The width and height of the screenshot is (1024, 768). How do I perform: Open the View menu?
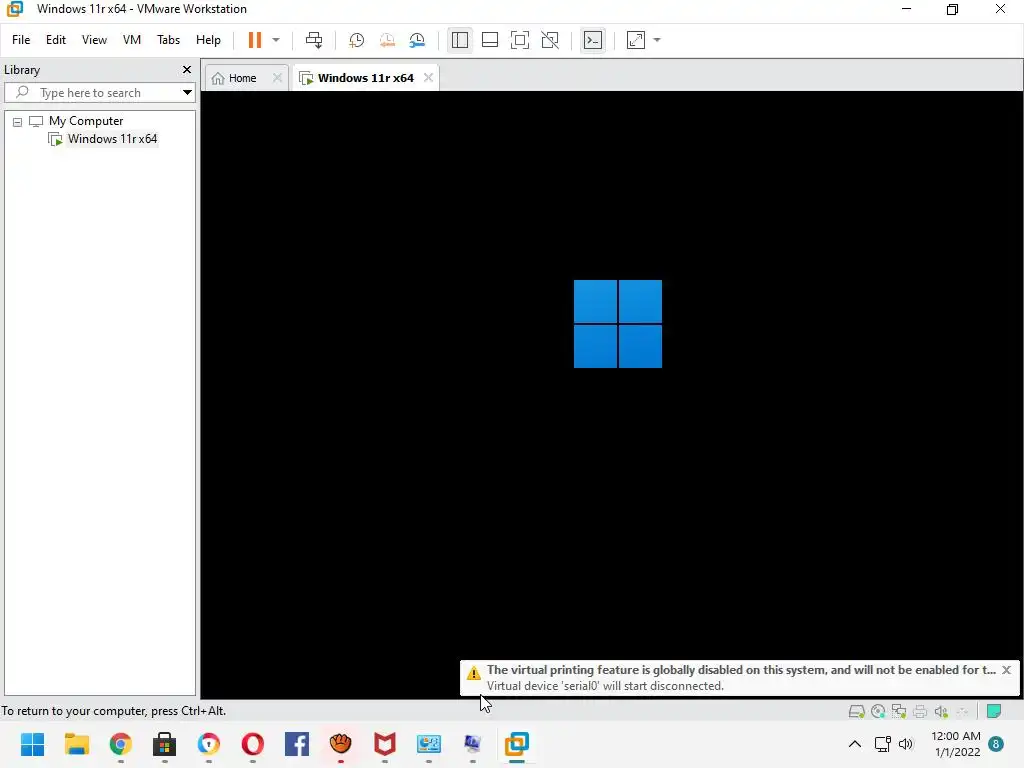pyautogui.click(x=94, y=40)
